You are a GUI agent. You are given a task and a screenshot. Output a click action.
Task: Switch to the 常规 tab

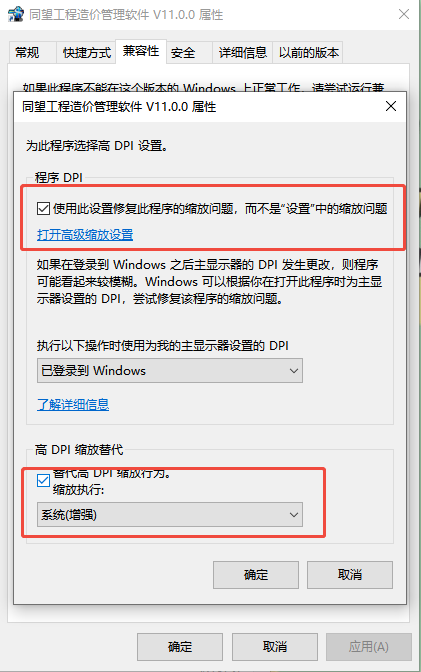27,53
